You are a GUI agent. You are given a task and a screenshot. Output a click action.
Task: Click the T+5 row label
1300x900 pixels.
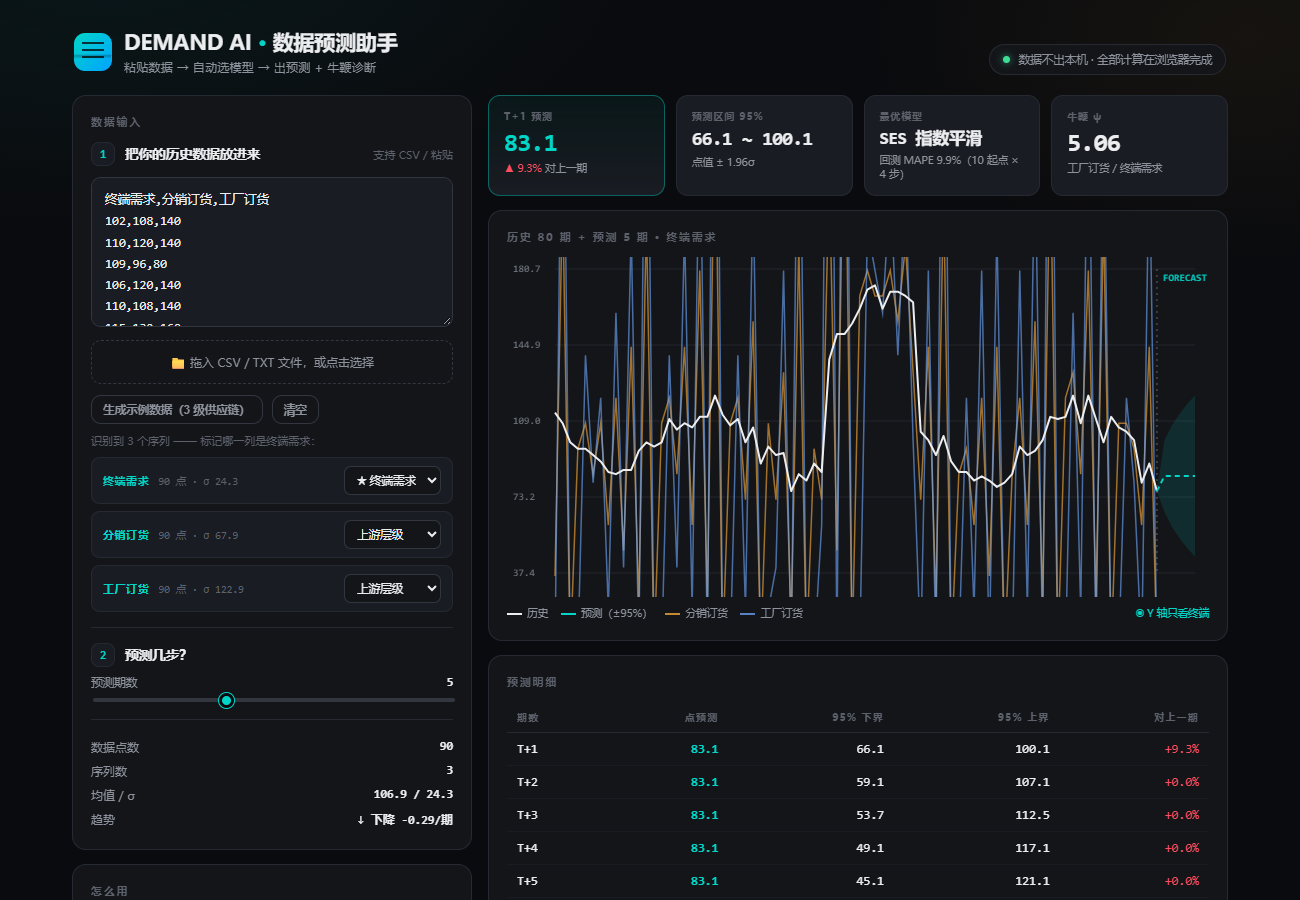(x=527, y=881)
